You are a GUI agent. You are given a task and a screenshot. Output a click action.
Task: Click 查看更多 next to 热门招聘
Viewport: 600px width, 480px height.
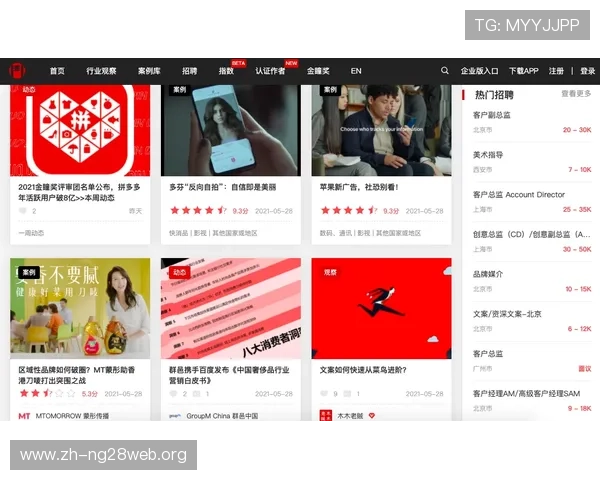(576, 93)
